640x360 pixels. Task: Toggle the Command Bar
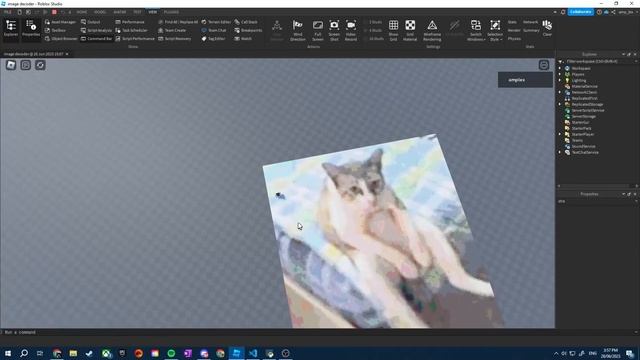click(96, 39)
